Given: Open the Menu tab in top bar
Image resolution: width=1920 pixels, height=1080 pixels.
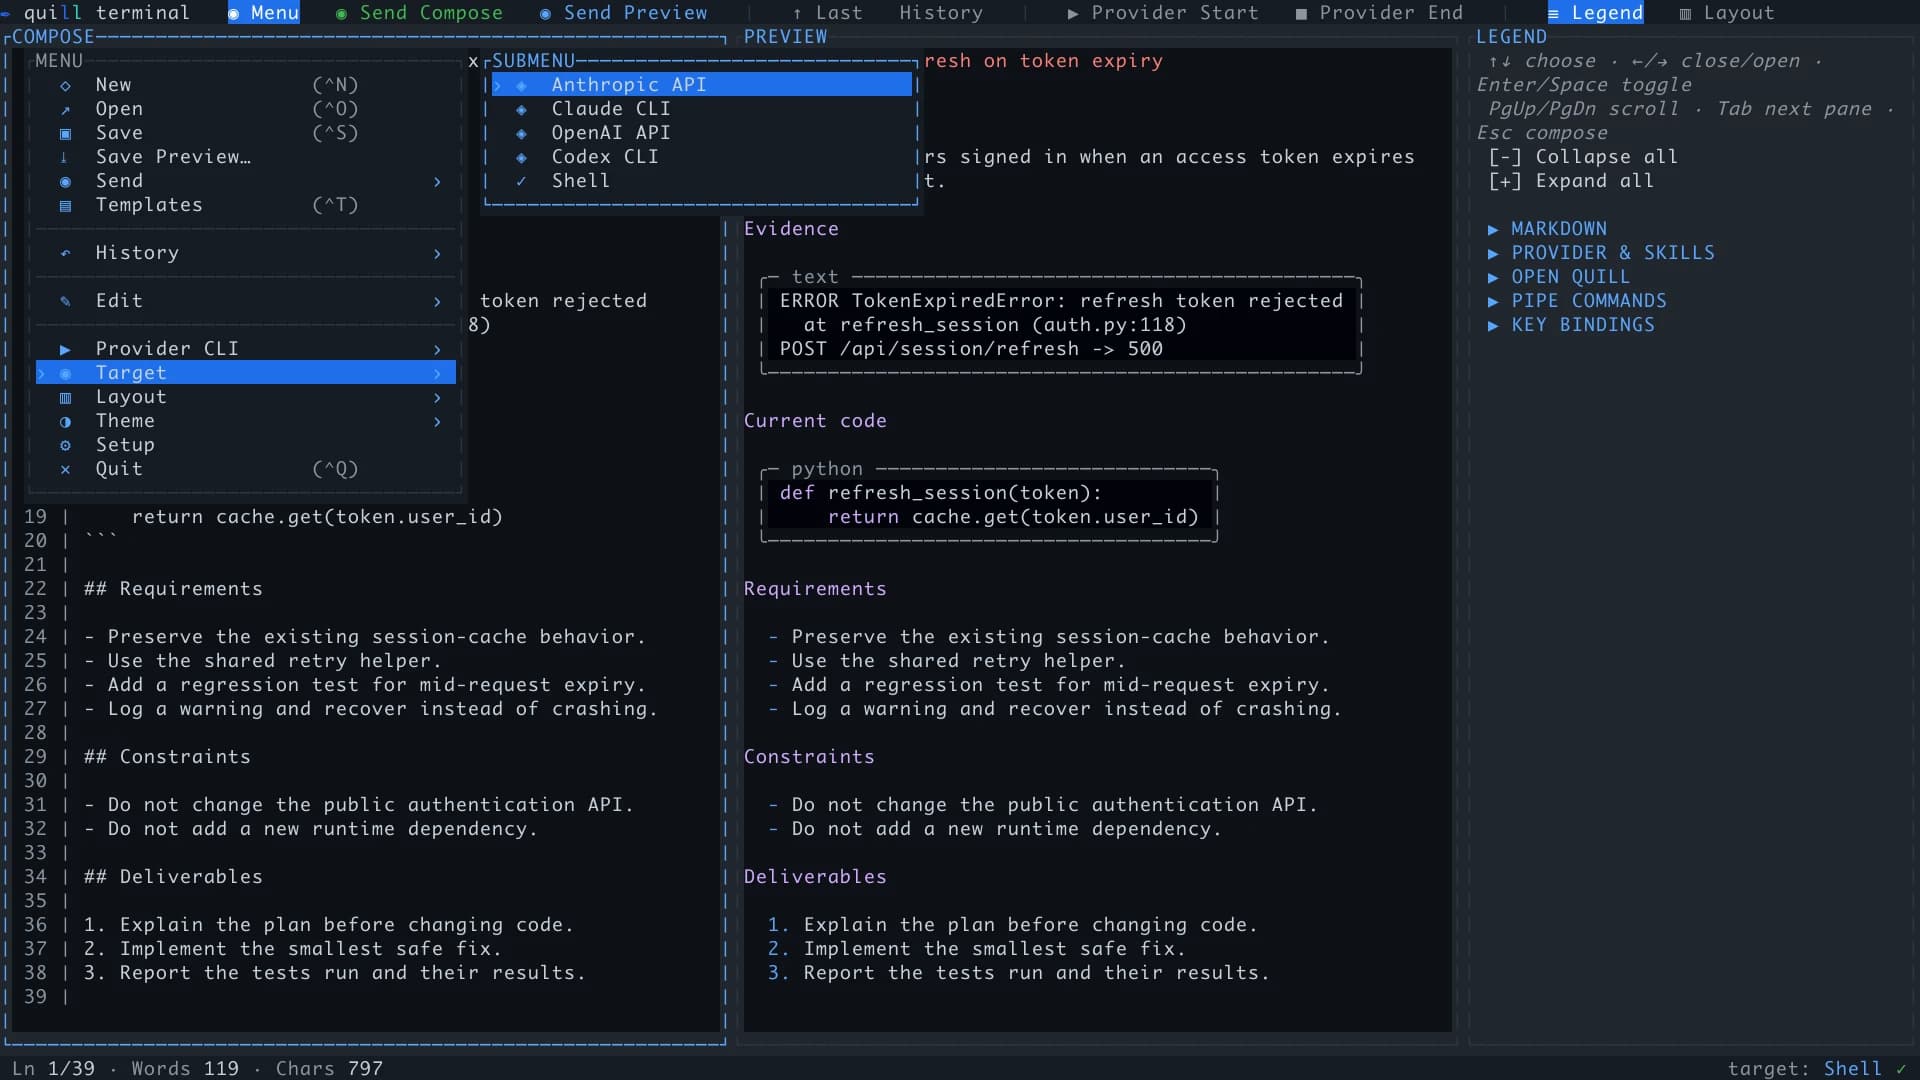Looking at the screenshot, I should tap(264, 13).
